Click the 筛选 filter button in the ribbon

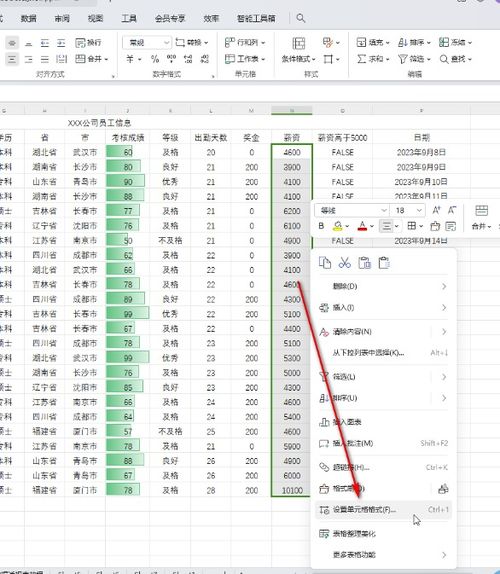point(413,59)
